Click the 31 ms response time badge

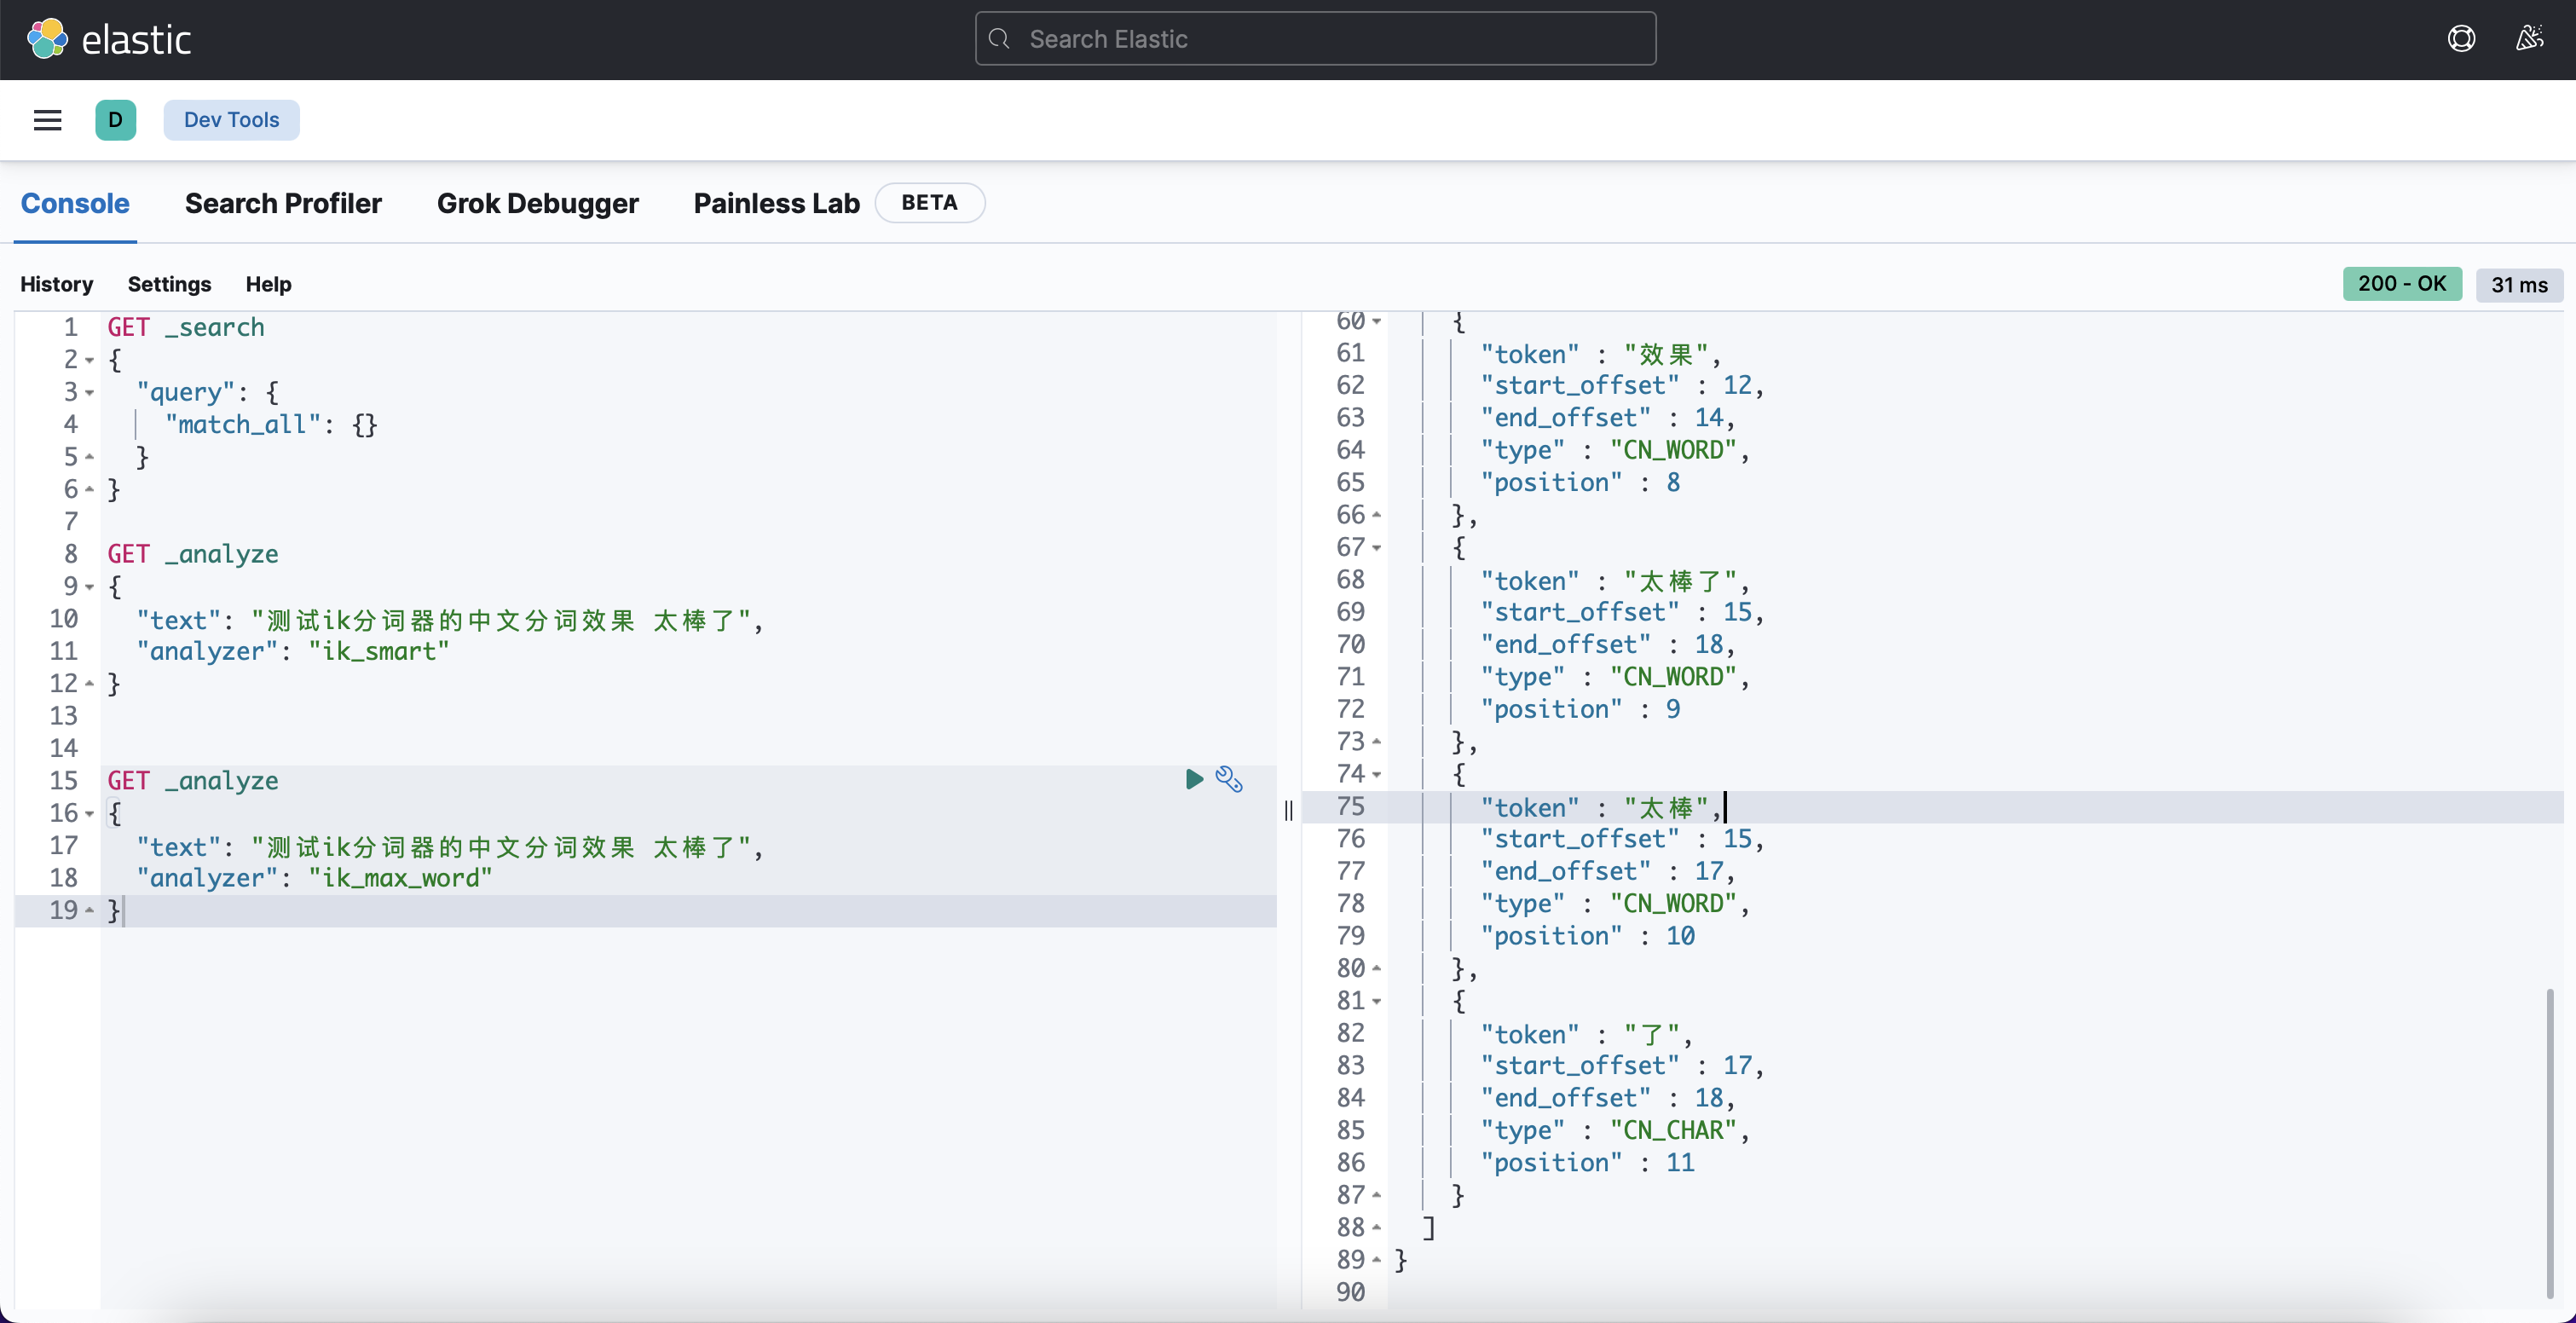pos(2519,285)
